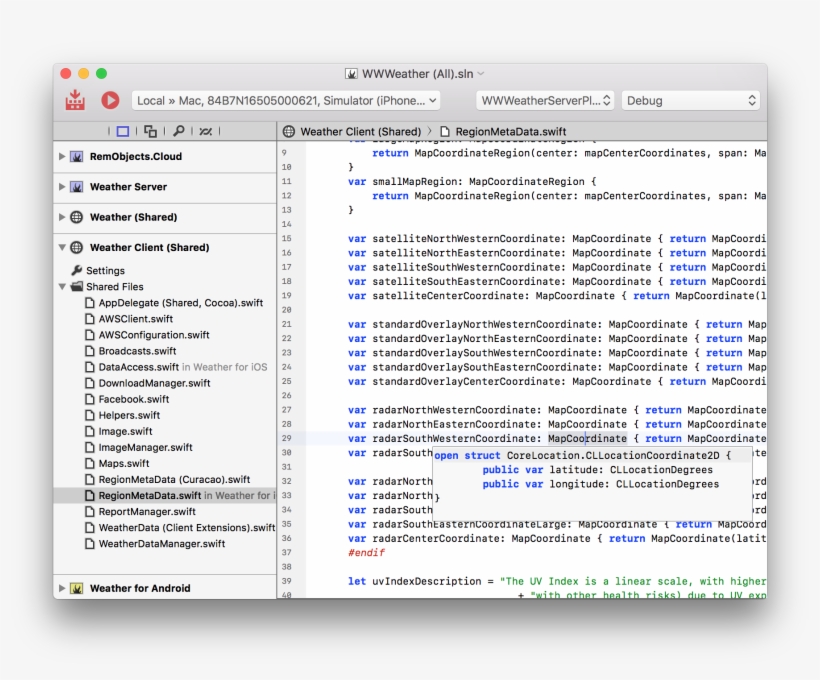
Task: Click uvIndexDescription on line 39
Action: click(426, 581)
